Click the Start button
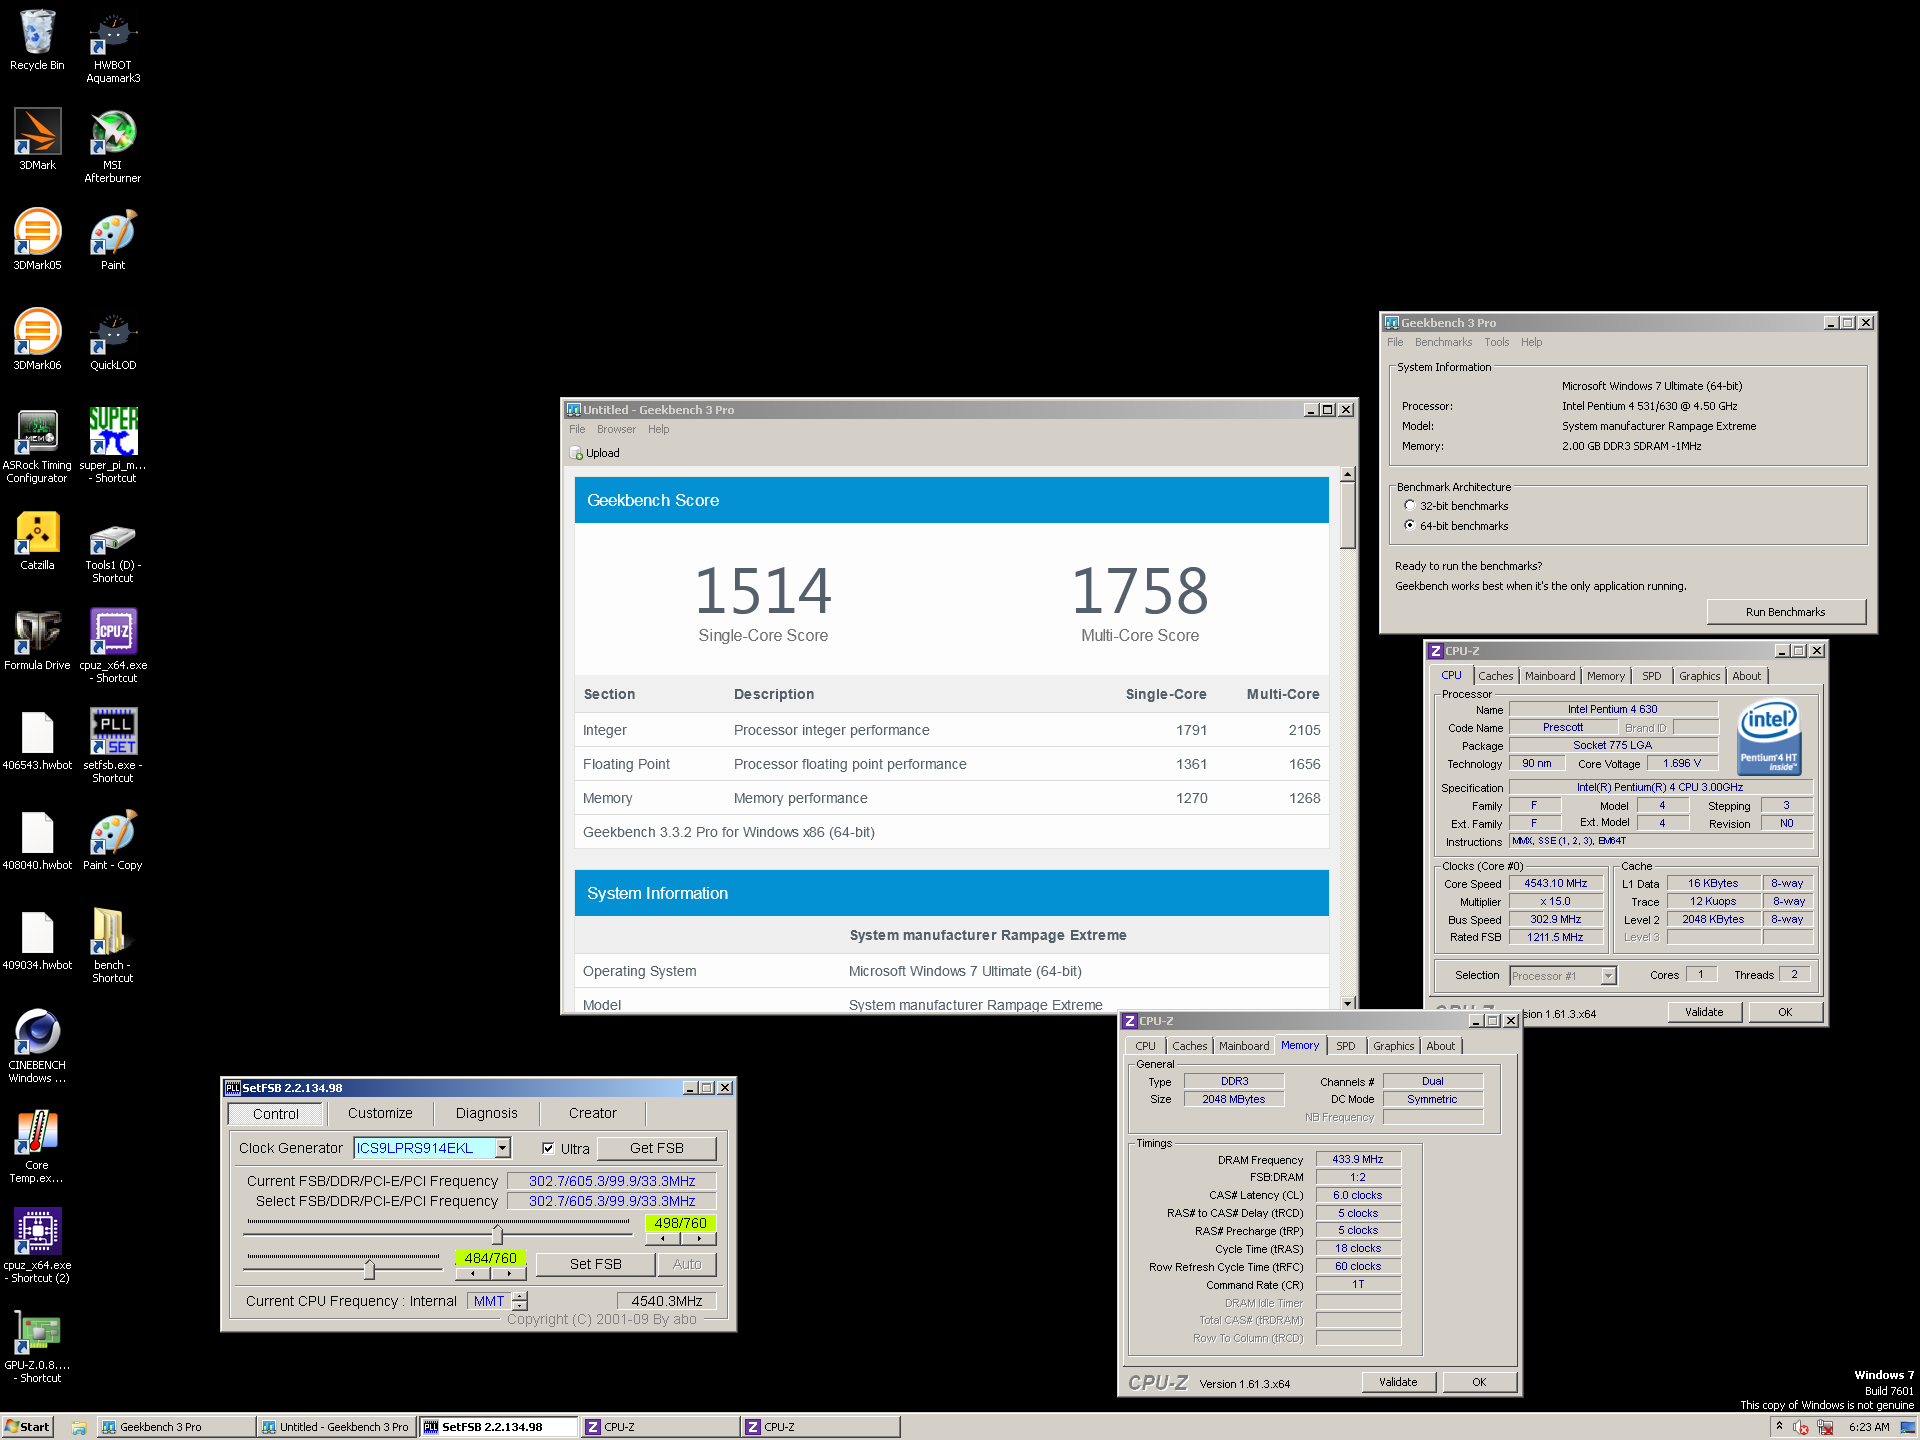 click(x=27, y=1427)
